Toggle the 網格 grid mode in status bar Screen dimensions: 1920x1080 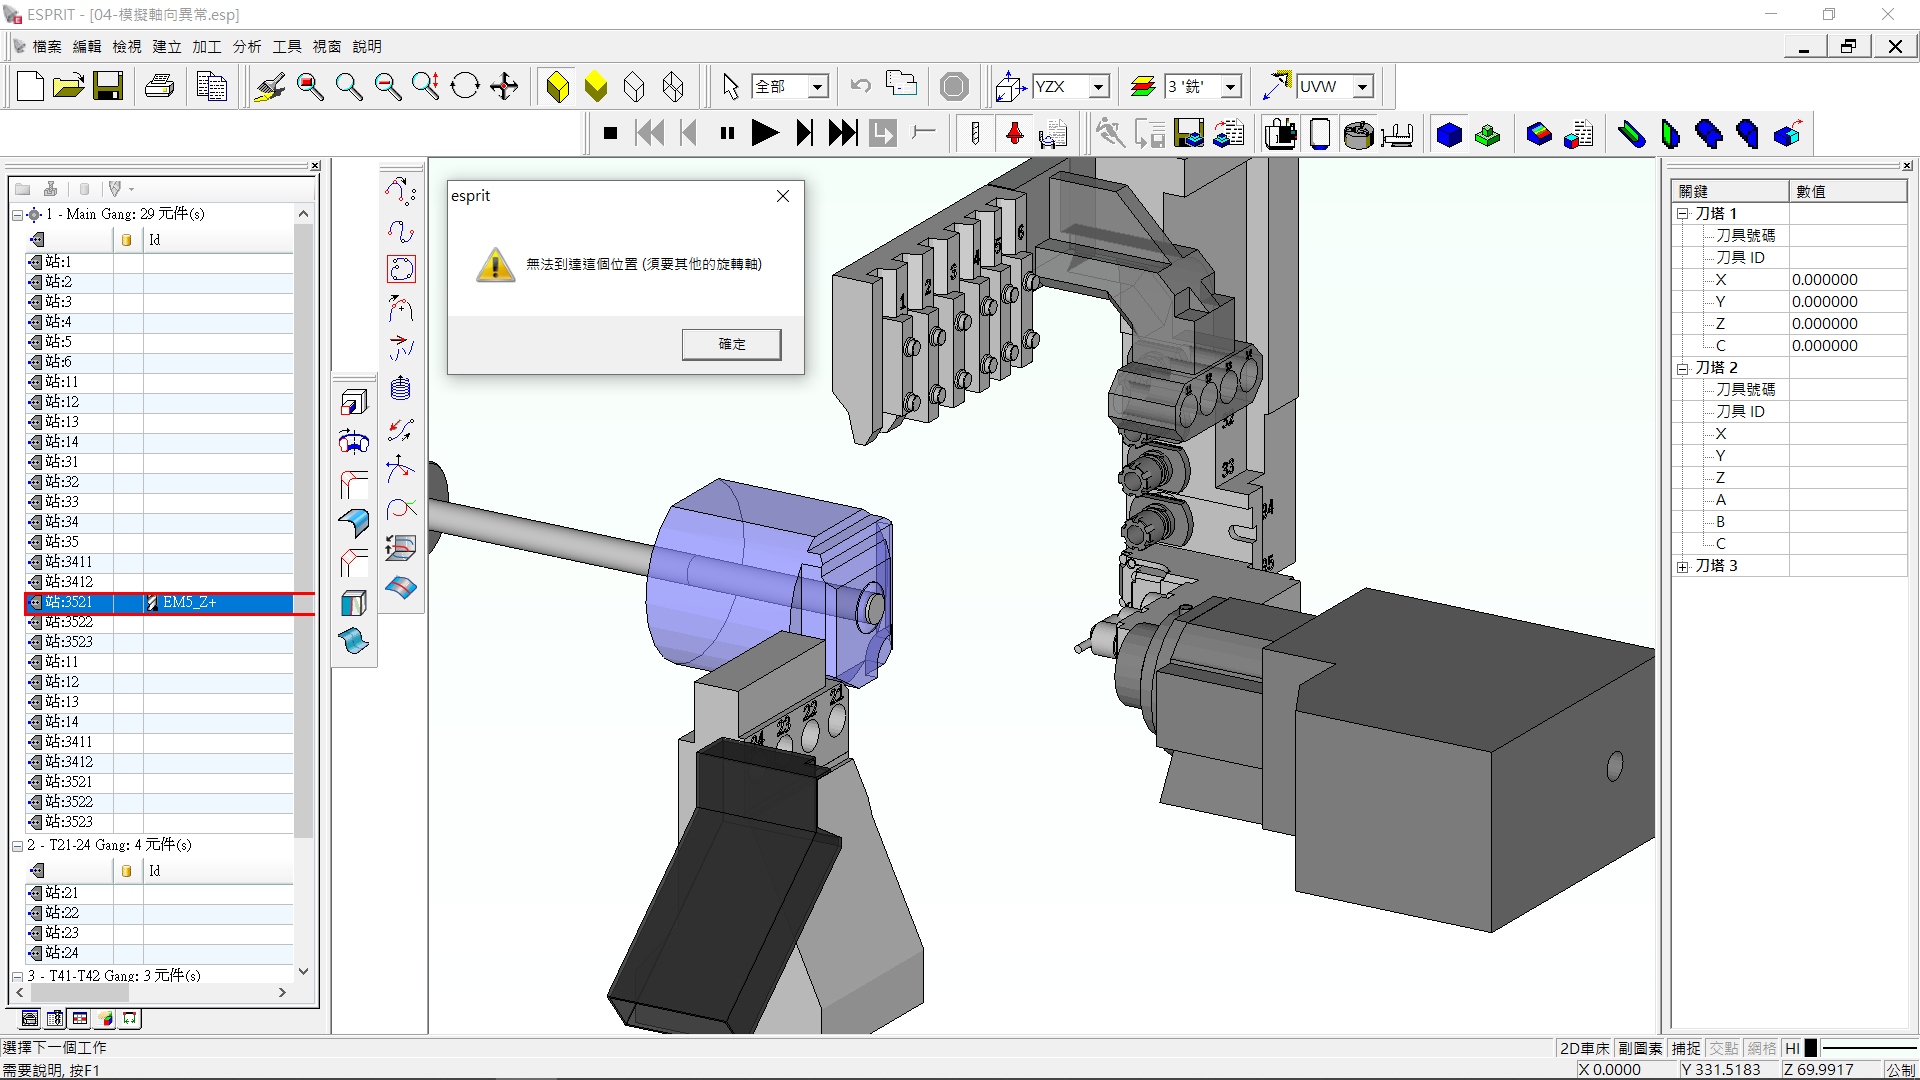click(x=1761, y=1048)
